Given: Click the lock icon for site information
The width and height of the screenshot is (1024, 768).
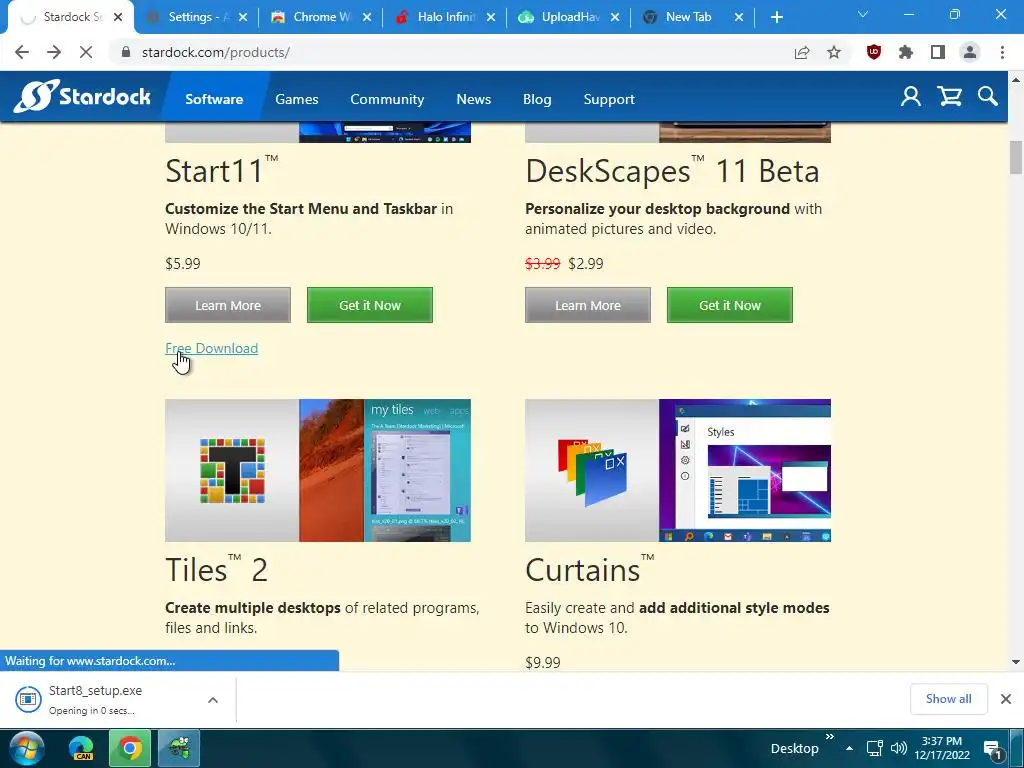Looking at the screenshot, I should coord(126,52).
